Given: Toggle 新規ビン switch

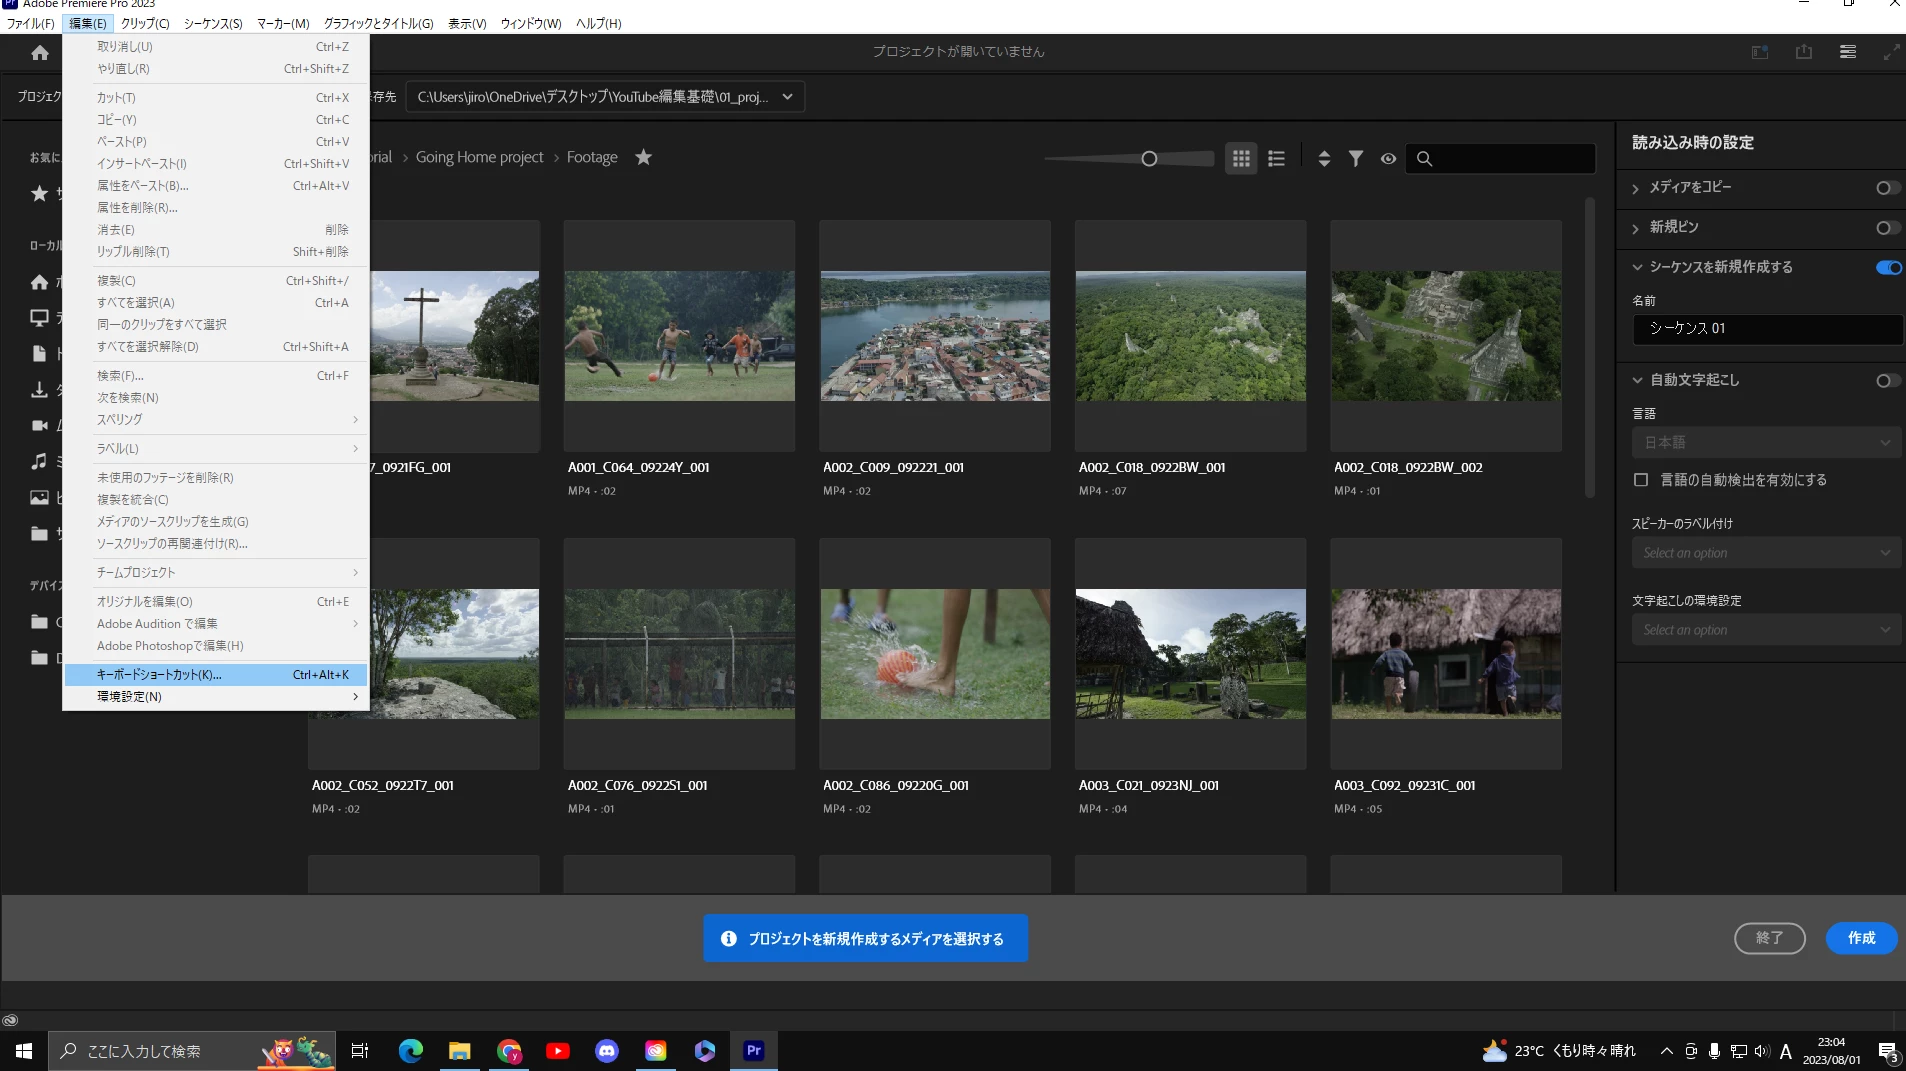Looking at the screenshot, I should [x=1888, y=228].
